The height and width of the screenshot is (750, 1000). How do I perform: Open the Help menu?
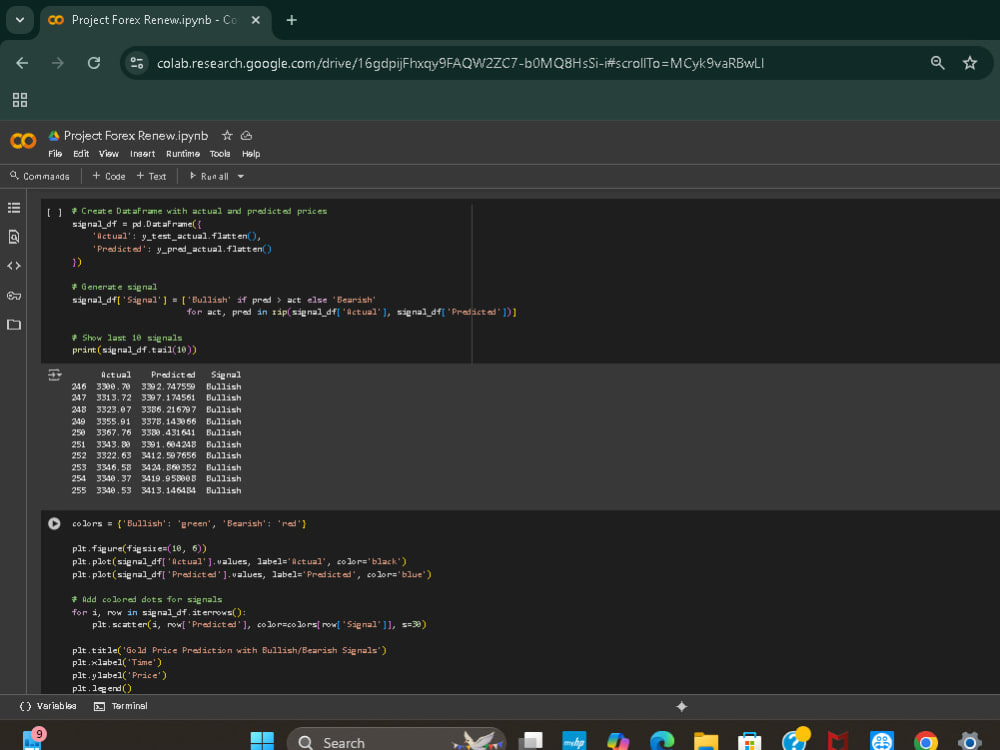251,154
